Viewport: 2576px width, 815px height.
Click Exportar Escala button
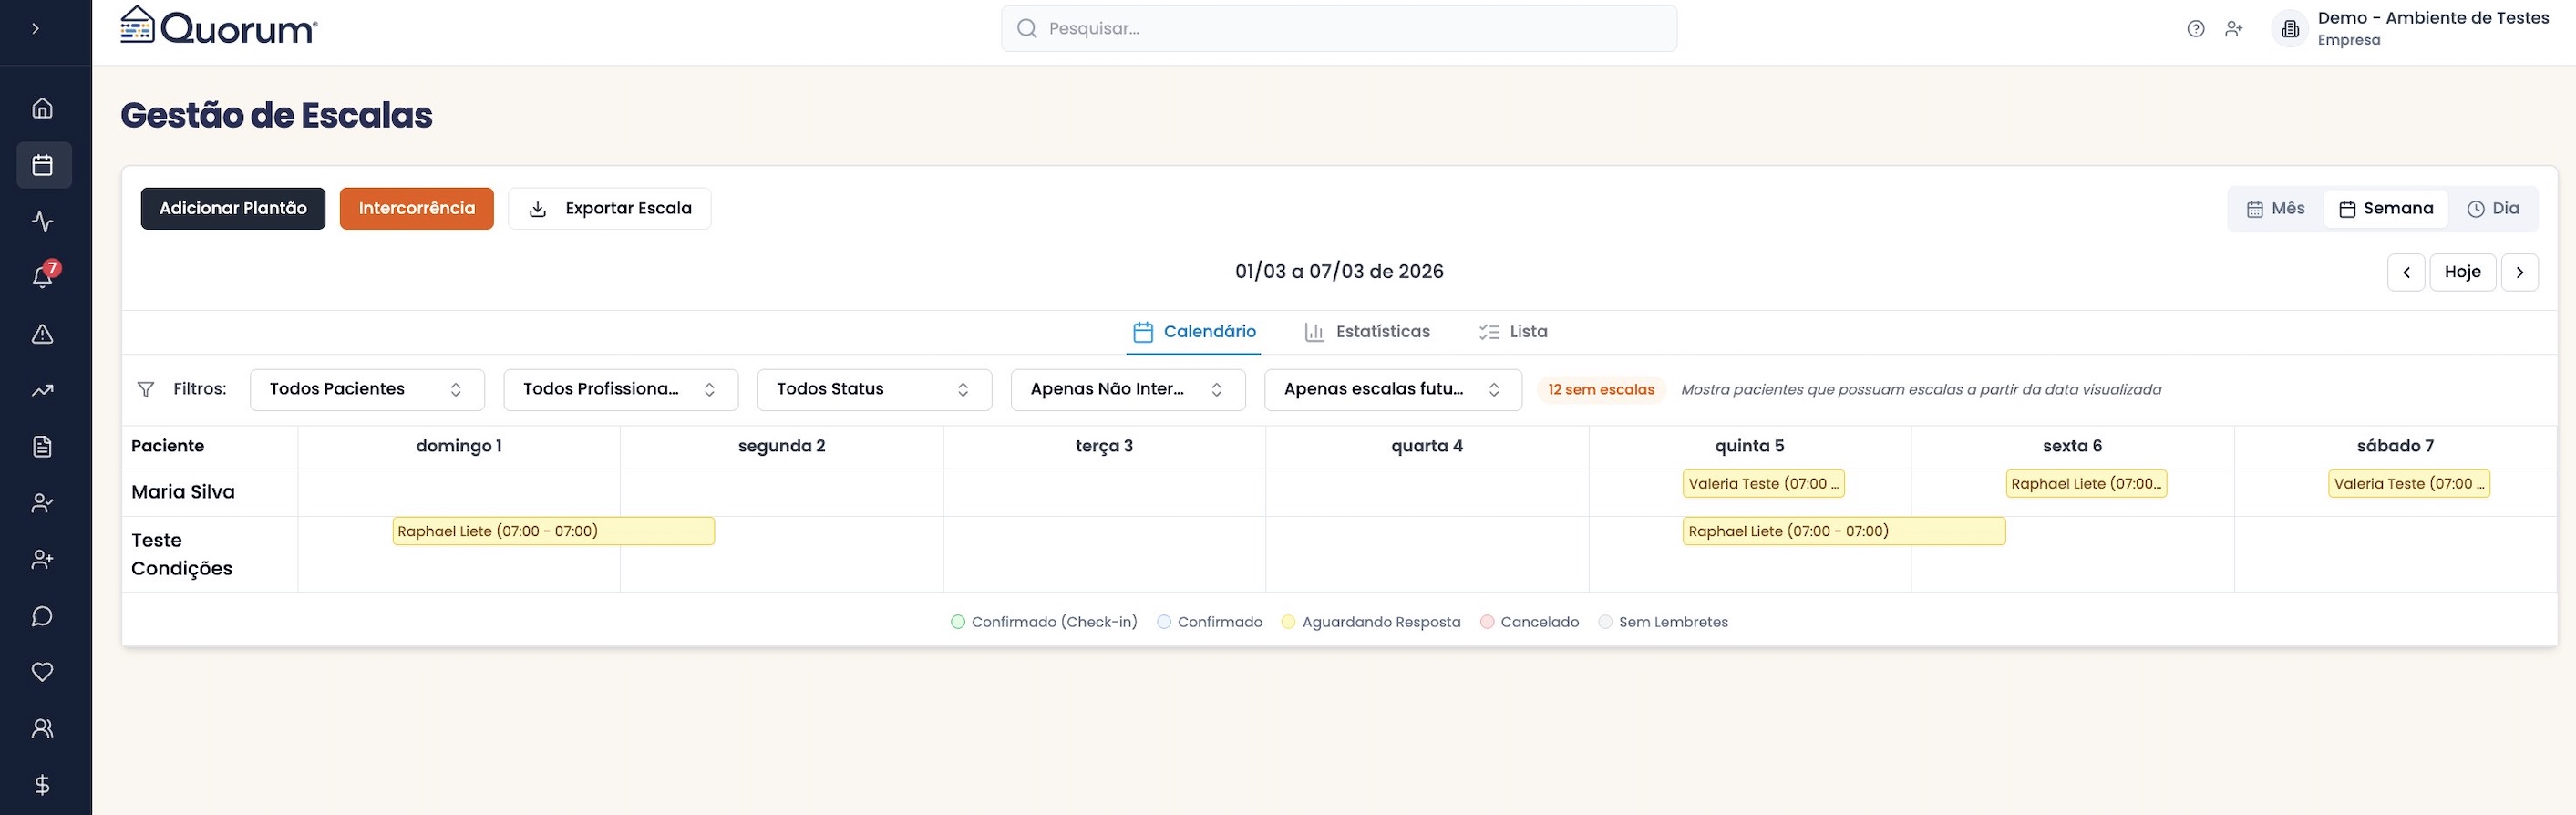(x=609, y=208)
